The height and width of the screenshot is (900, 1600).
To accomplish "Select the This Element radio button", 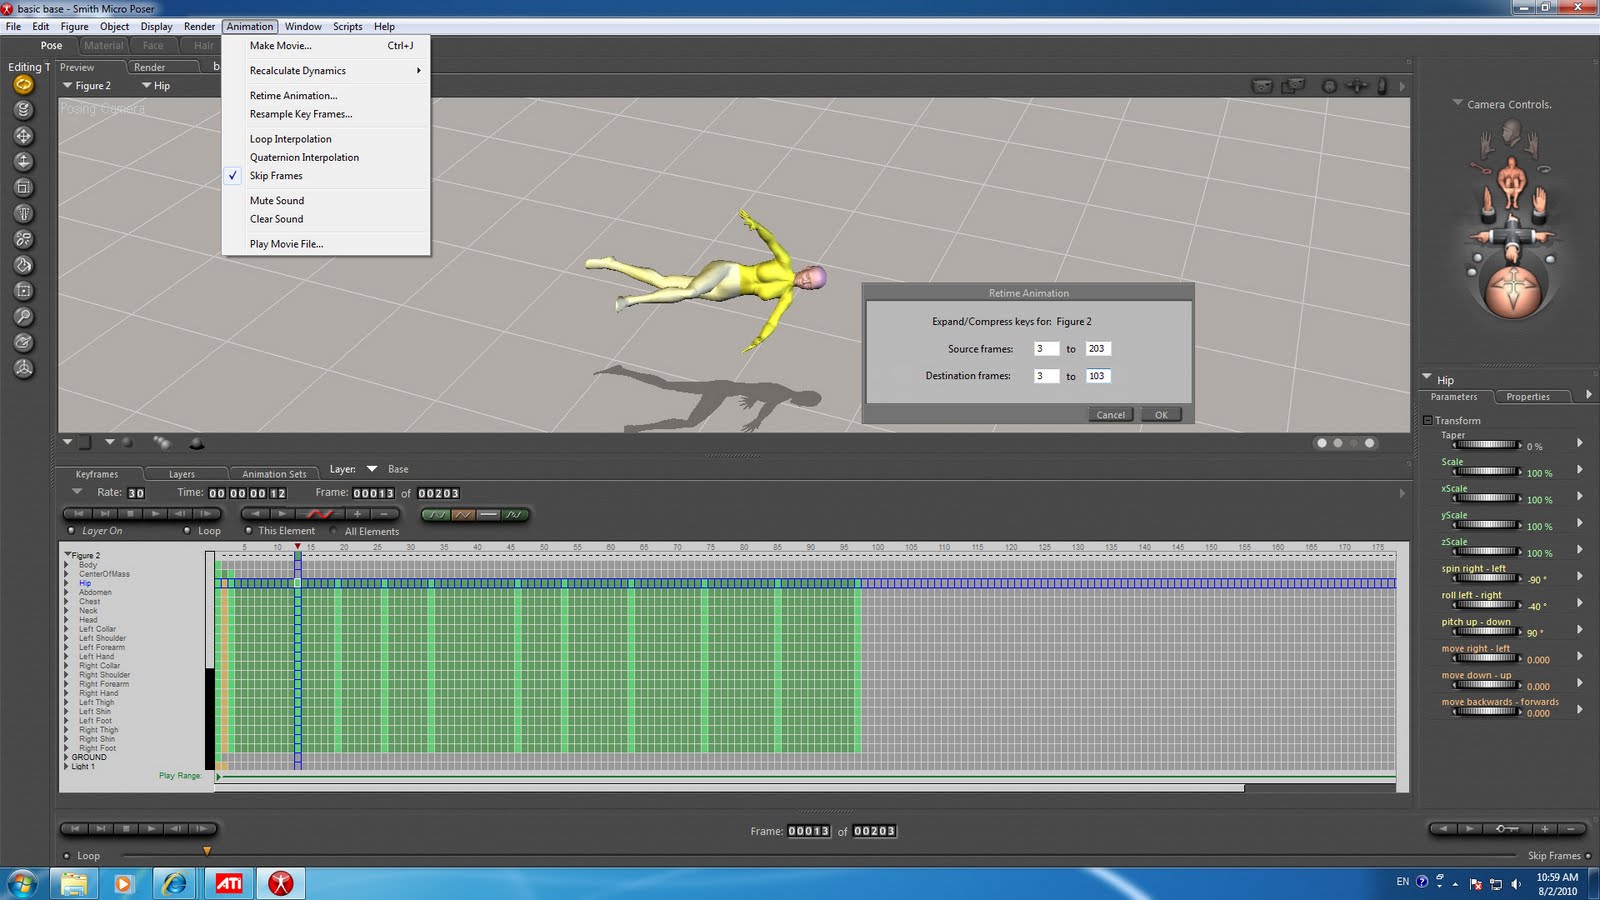I will point(249,531).
